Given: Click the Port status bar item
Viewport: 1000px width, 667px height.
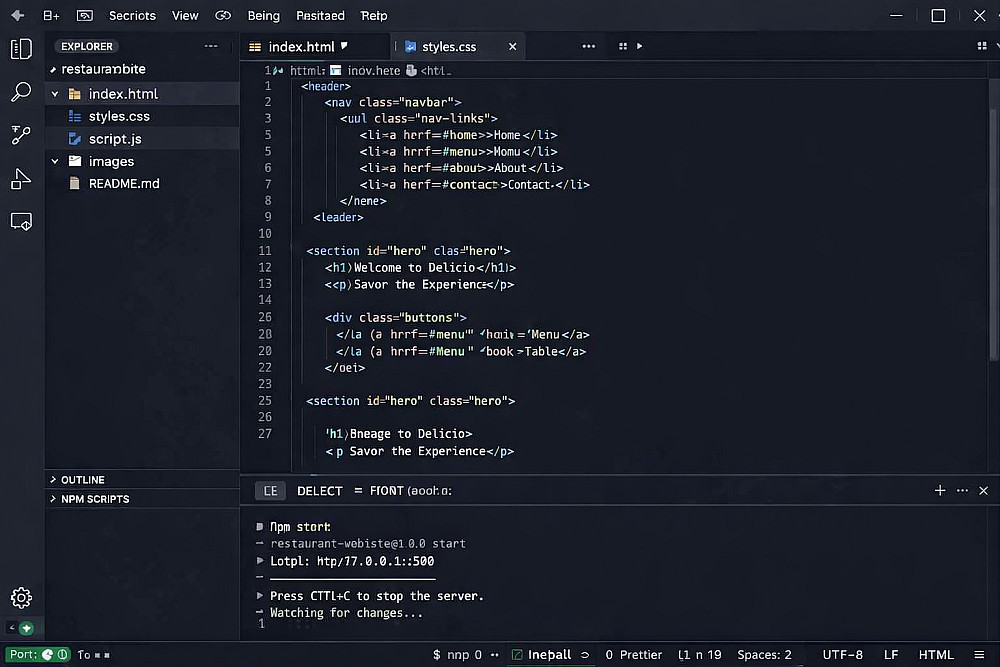Looking at the screenshot, I should [x=38, y=654].
